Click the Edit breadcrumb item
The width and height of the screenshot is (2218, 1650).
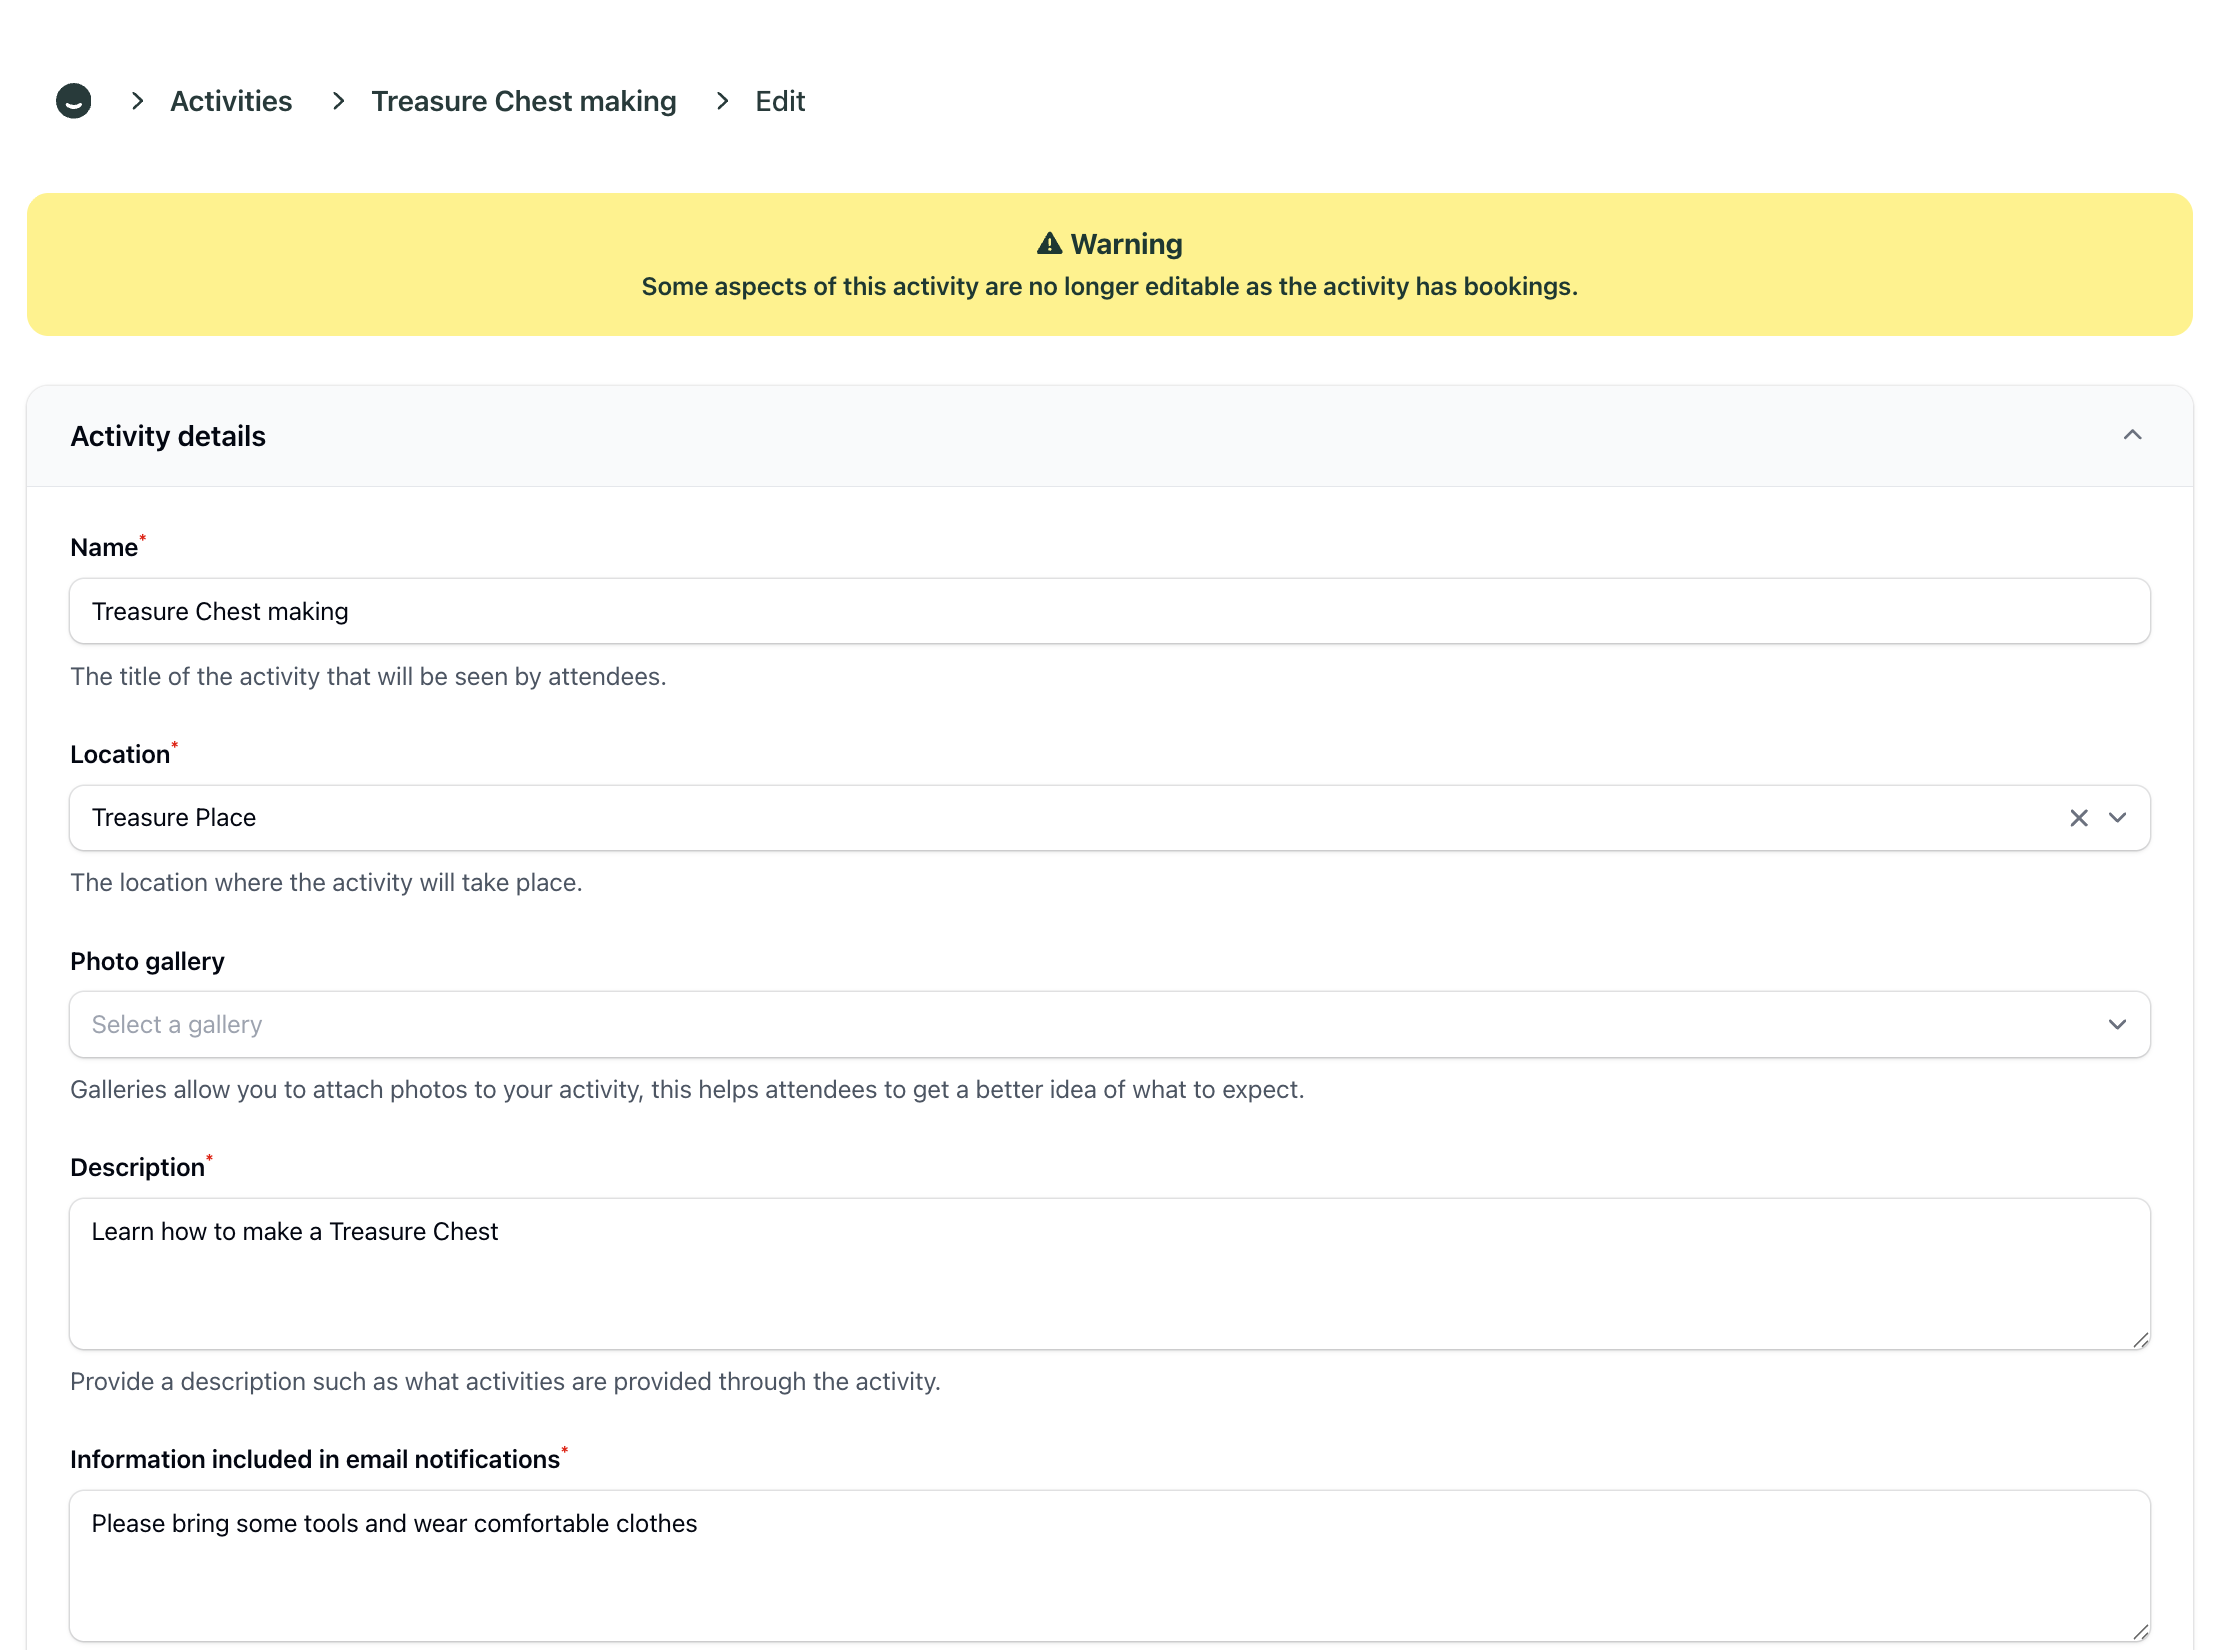pyautogui.click(x=780, y=101)
